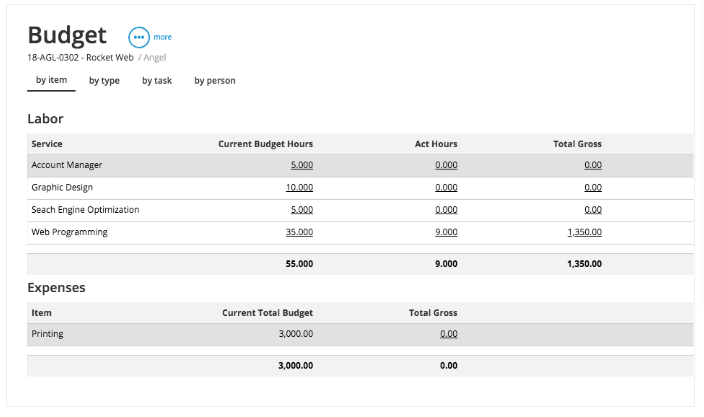Open Graphic Design total gross 0.00
This screenshot has width=704, height=417.
point(593,187)
